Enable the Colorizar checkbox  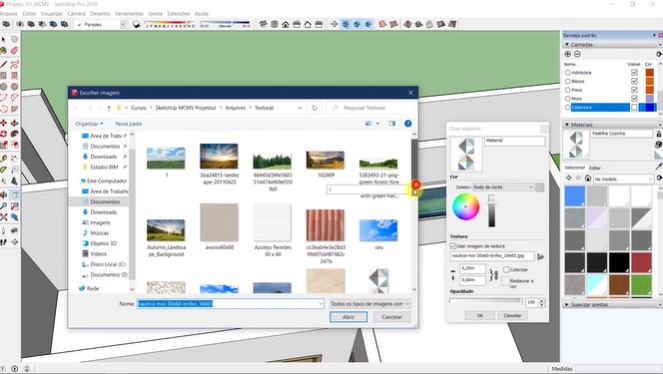pyautogui.click(x=507, y=269)
